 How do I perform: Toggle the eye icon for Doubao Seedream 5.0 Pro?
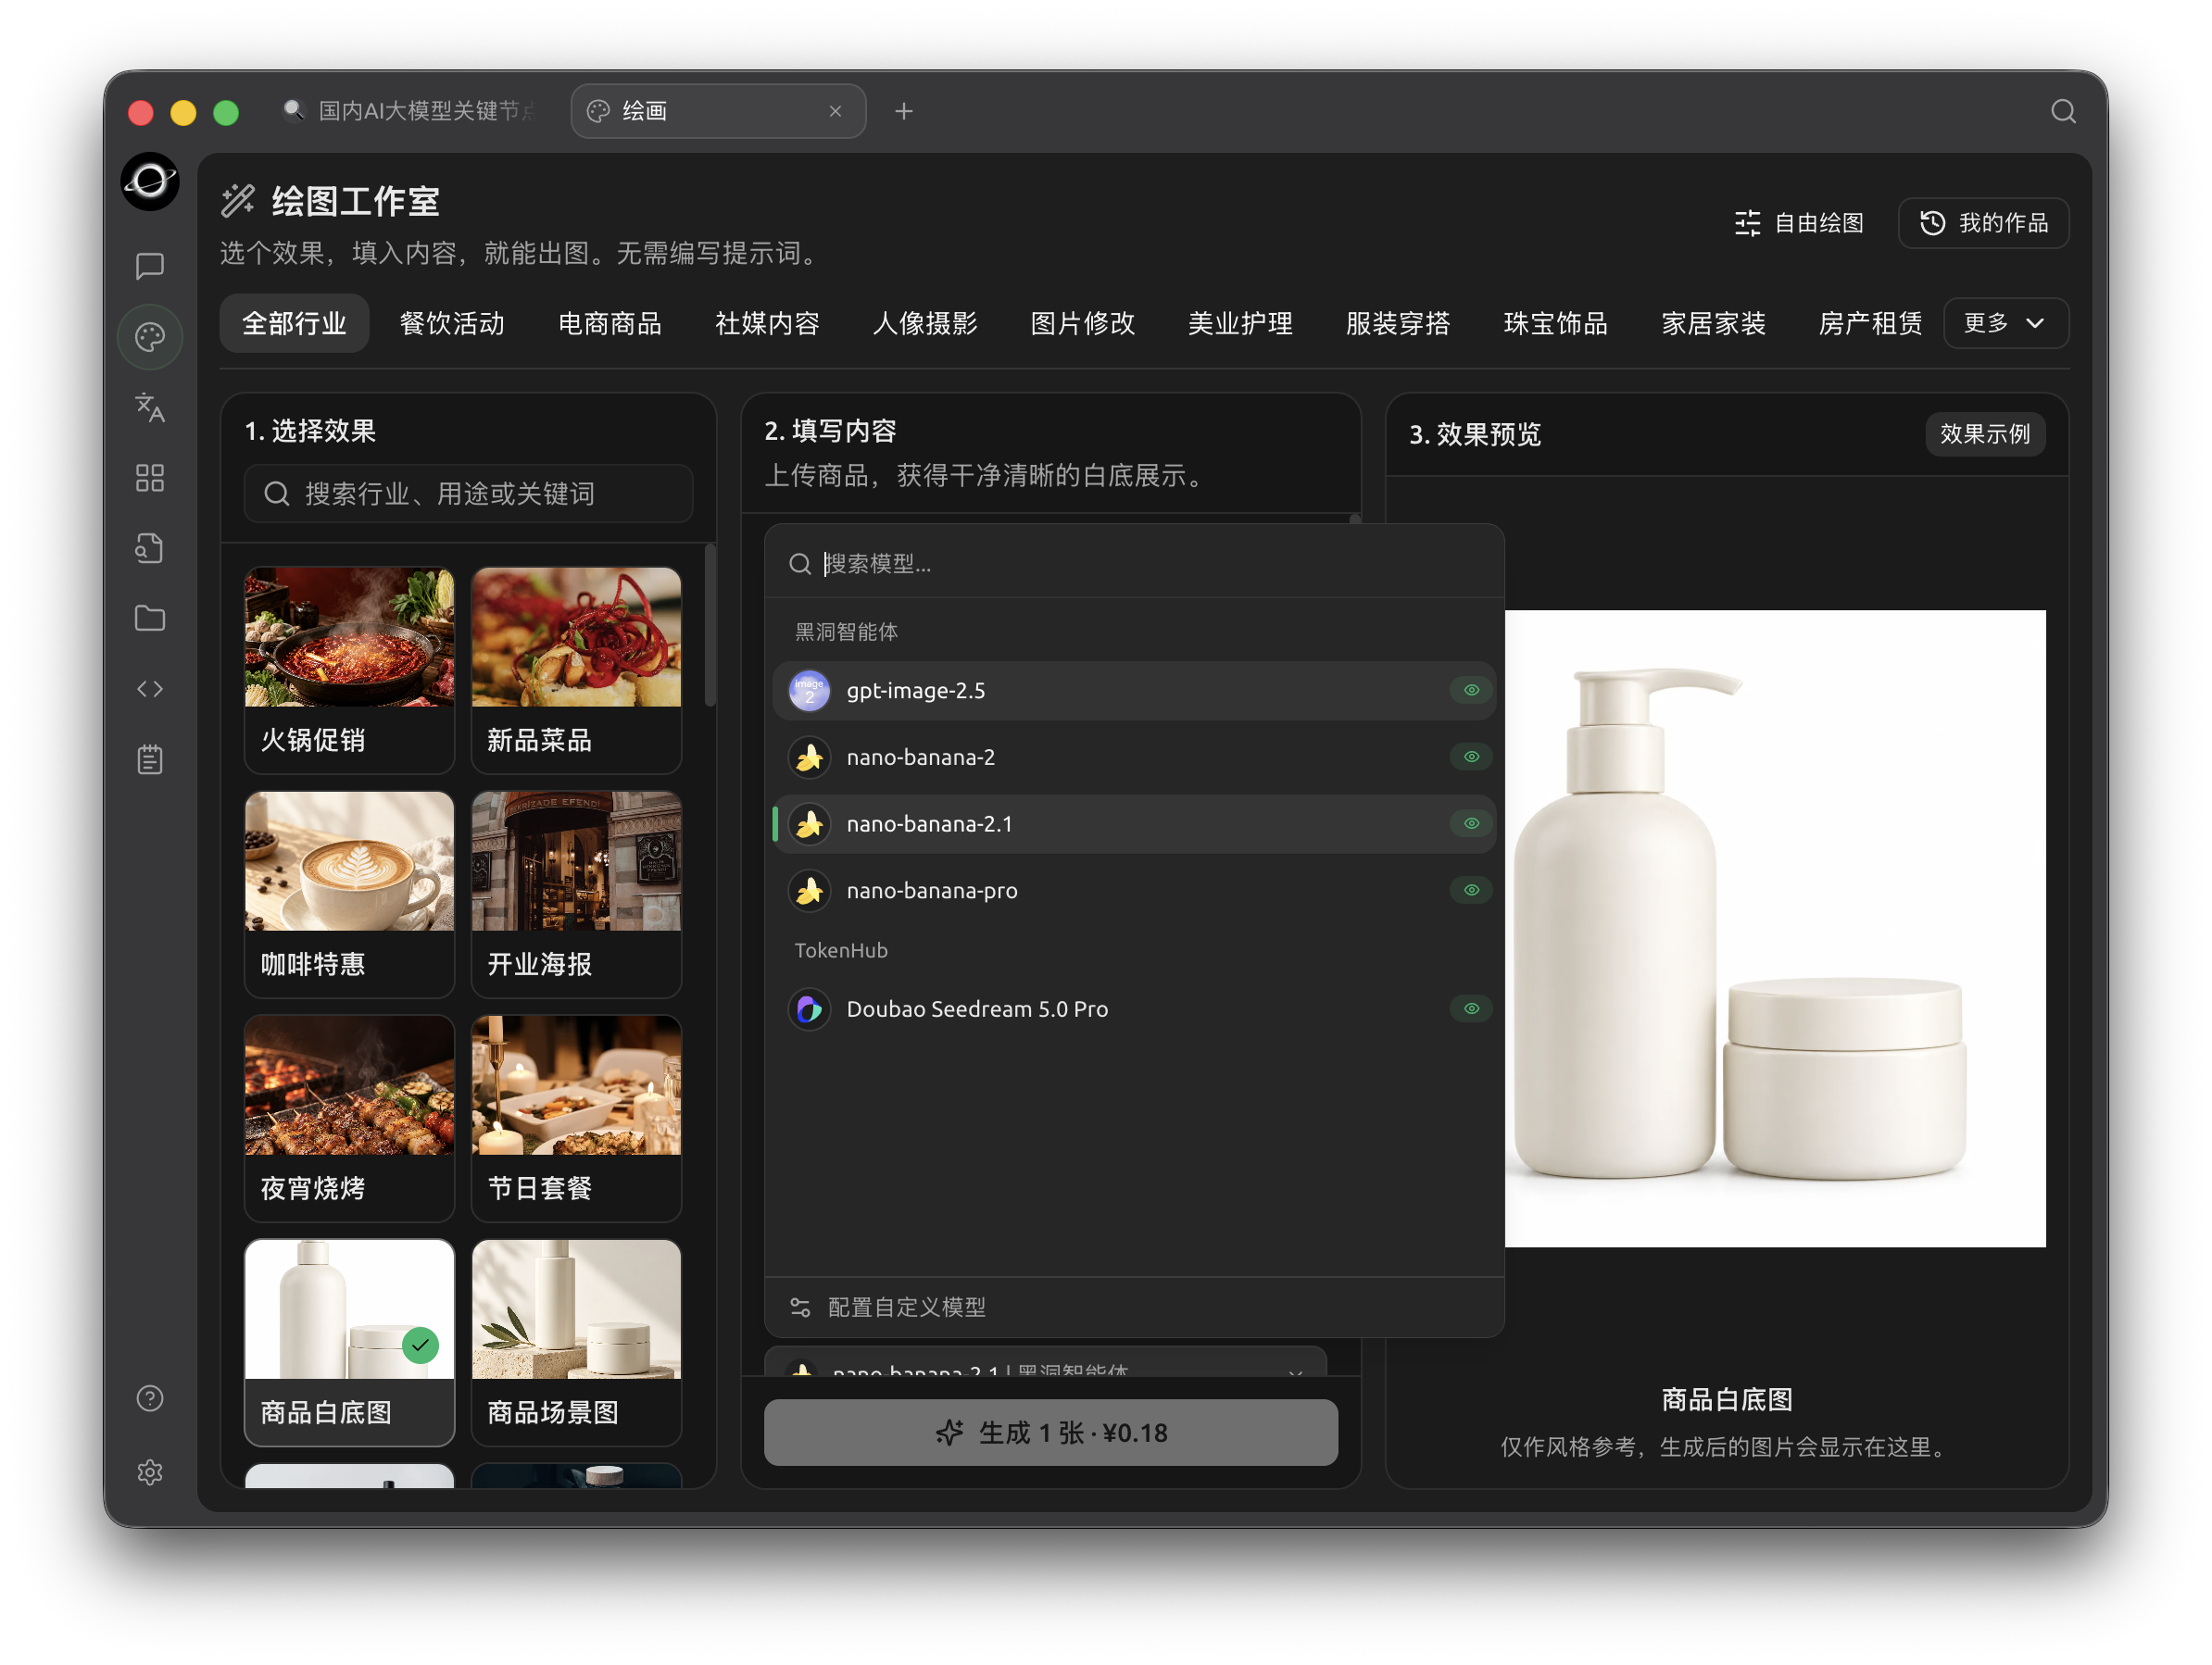point(1471,1009)
